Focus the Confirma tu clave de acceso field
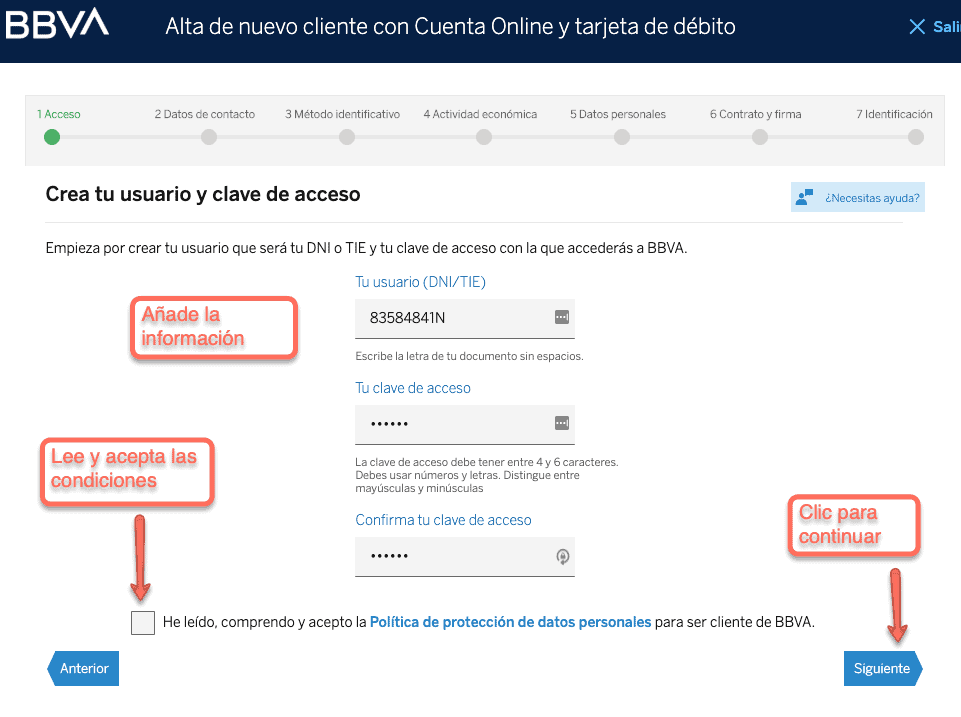The image size is (961, 717). [x=465, y=556]
